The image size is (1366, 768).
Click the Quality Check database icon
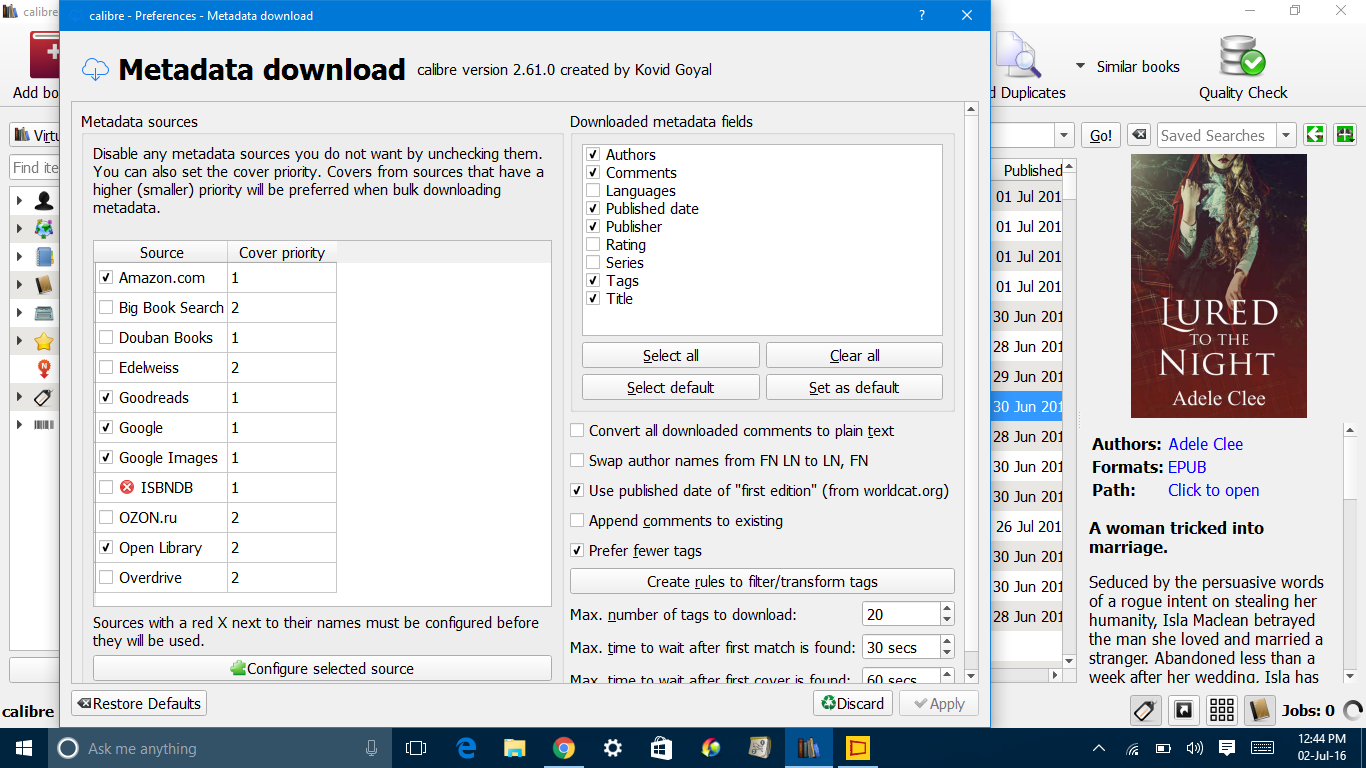pyautogui.click(x=1243, y=56)
